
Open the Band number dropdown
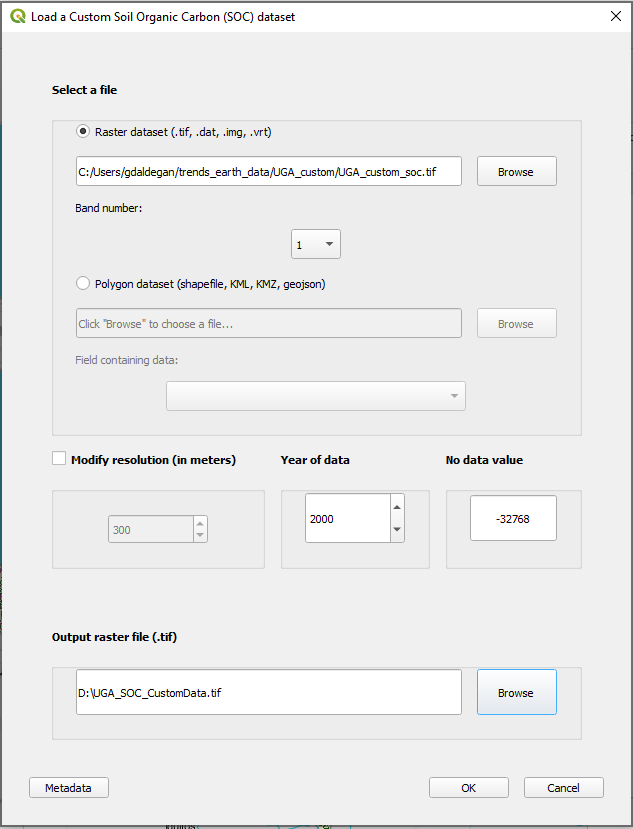click(316, 244)
